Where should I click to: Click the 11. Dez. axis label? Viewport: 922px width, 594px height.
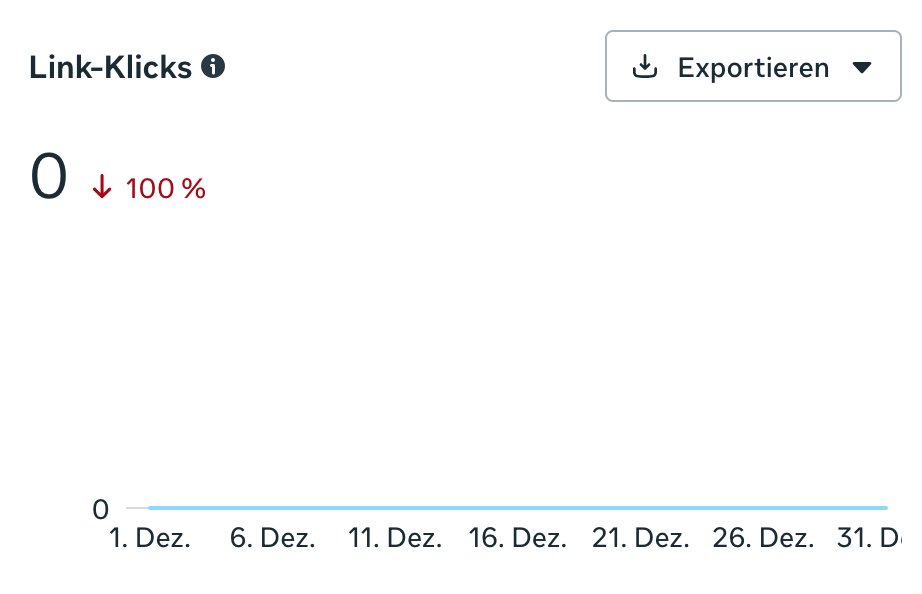tap(395, 538)
